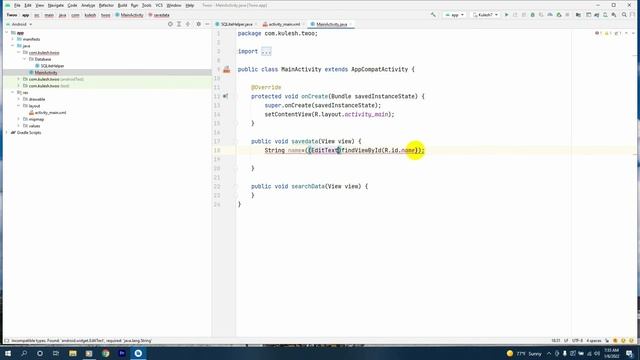Open the Navigate menu
Image resolution: width=640 pixels, height=360 pixels.
(56, 5)
